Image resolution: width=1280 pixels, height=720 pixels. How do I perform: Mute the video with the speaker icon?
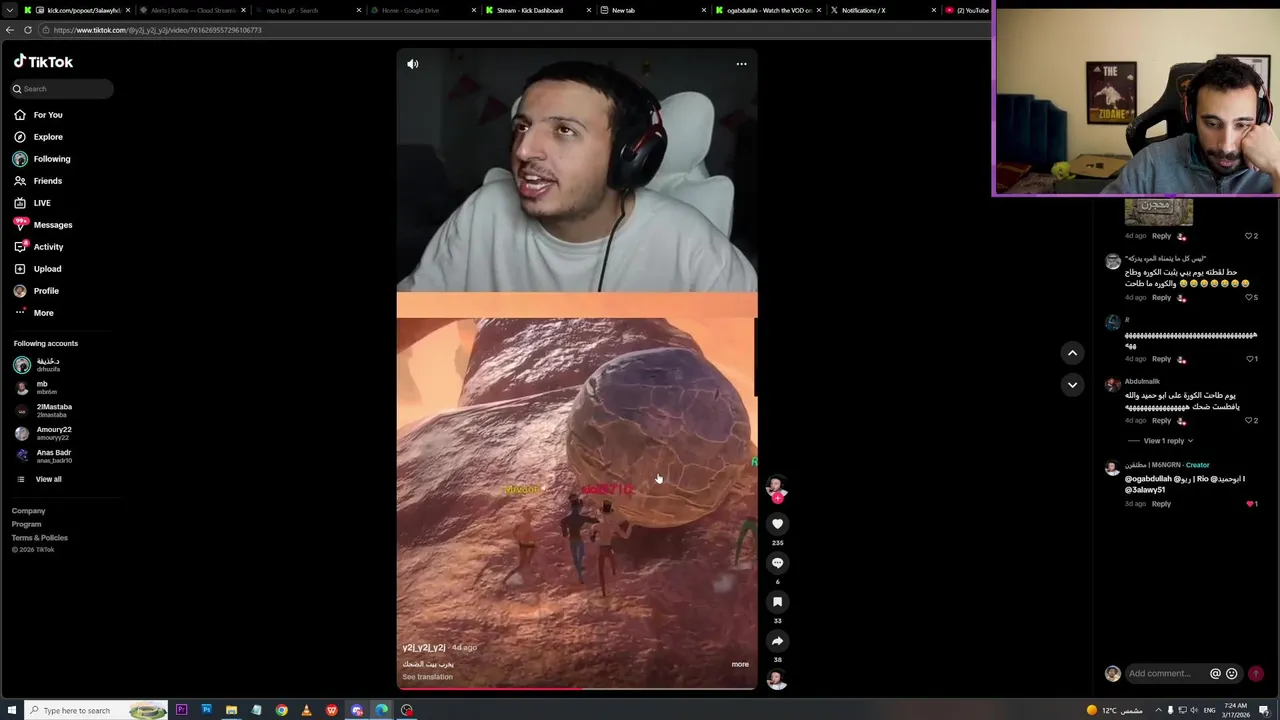click(x=413, y=64)
